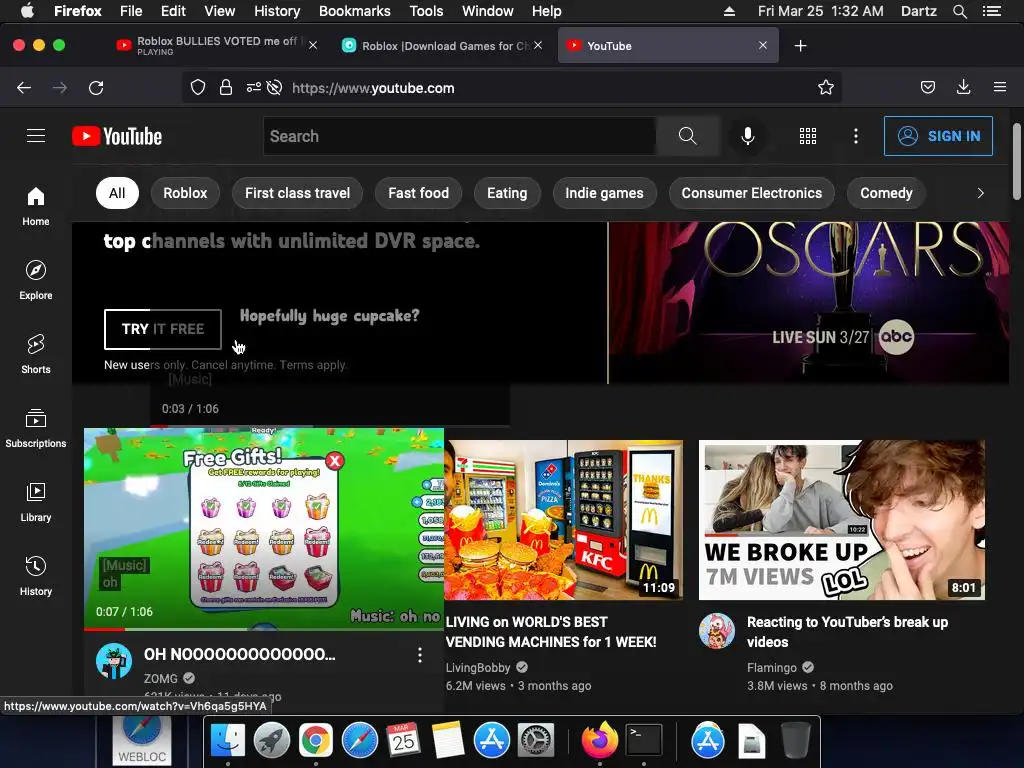Filter feed by Consumer Electronics chip
This screenshot has width=1024, height=768.
point(752,193)
